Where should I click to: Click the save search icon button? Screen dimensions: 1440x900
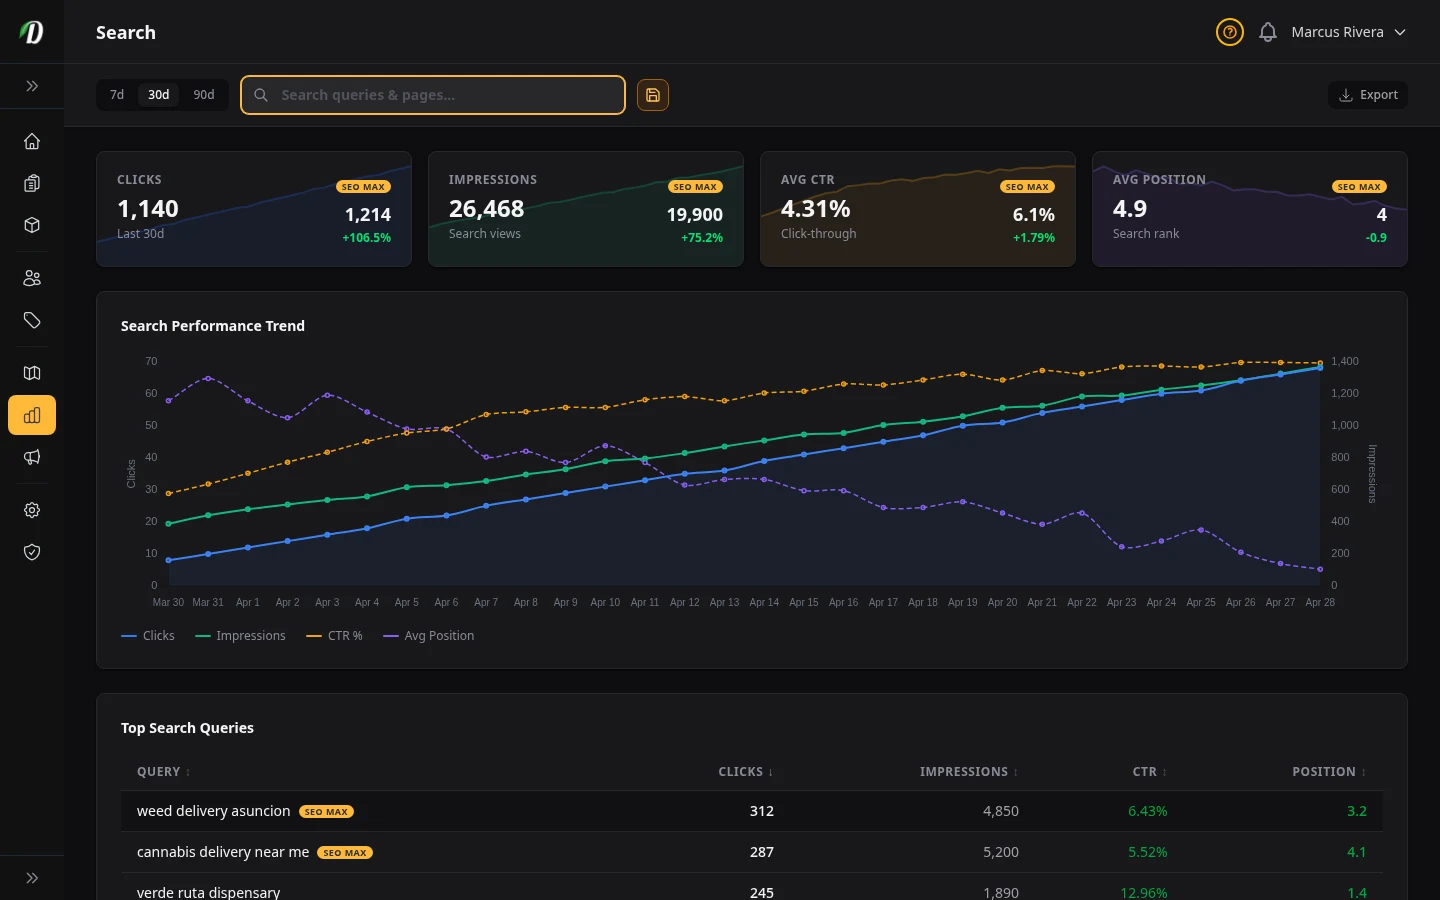pos(653,95)
